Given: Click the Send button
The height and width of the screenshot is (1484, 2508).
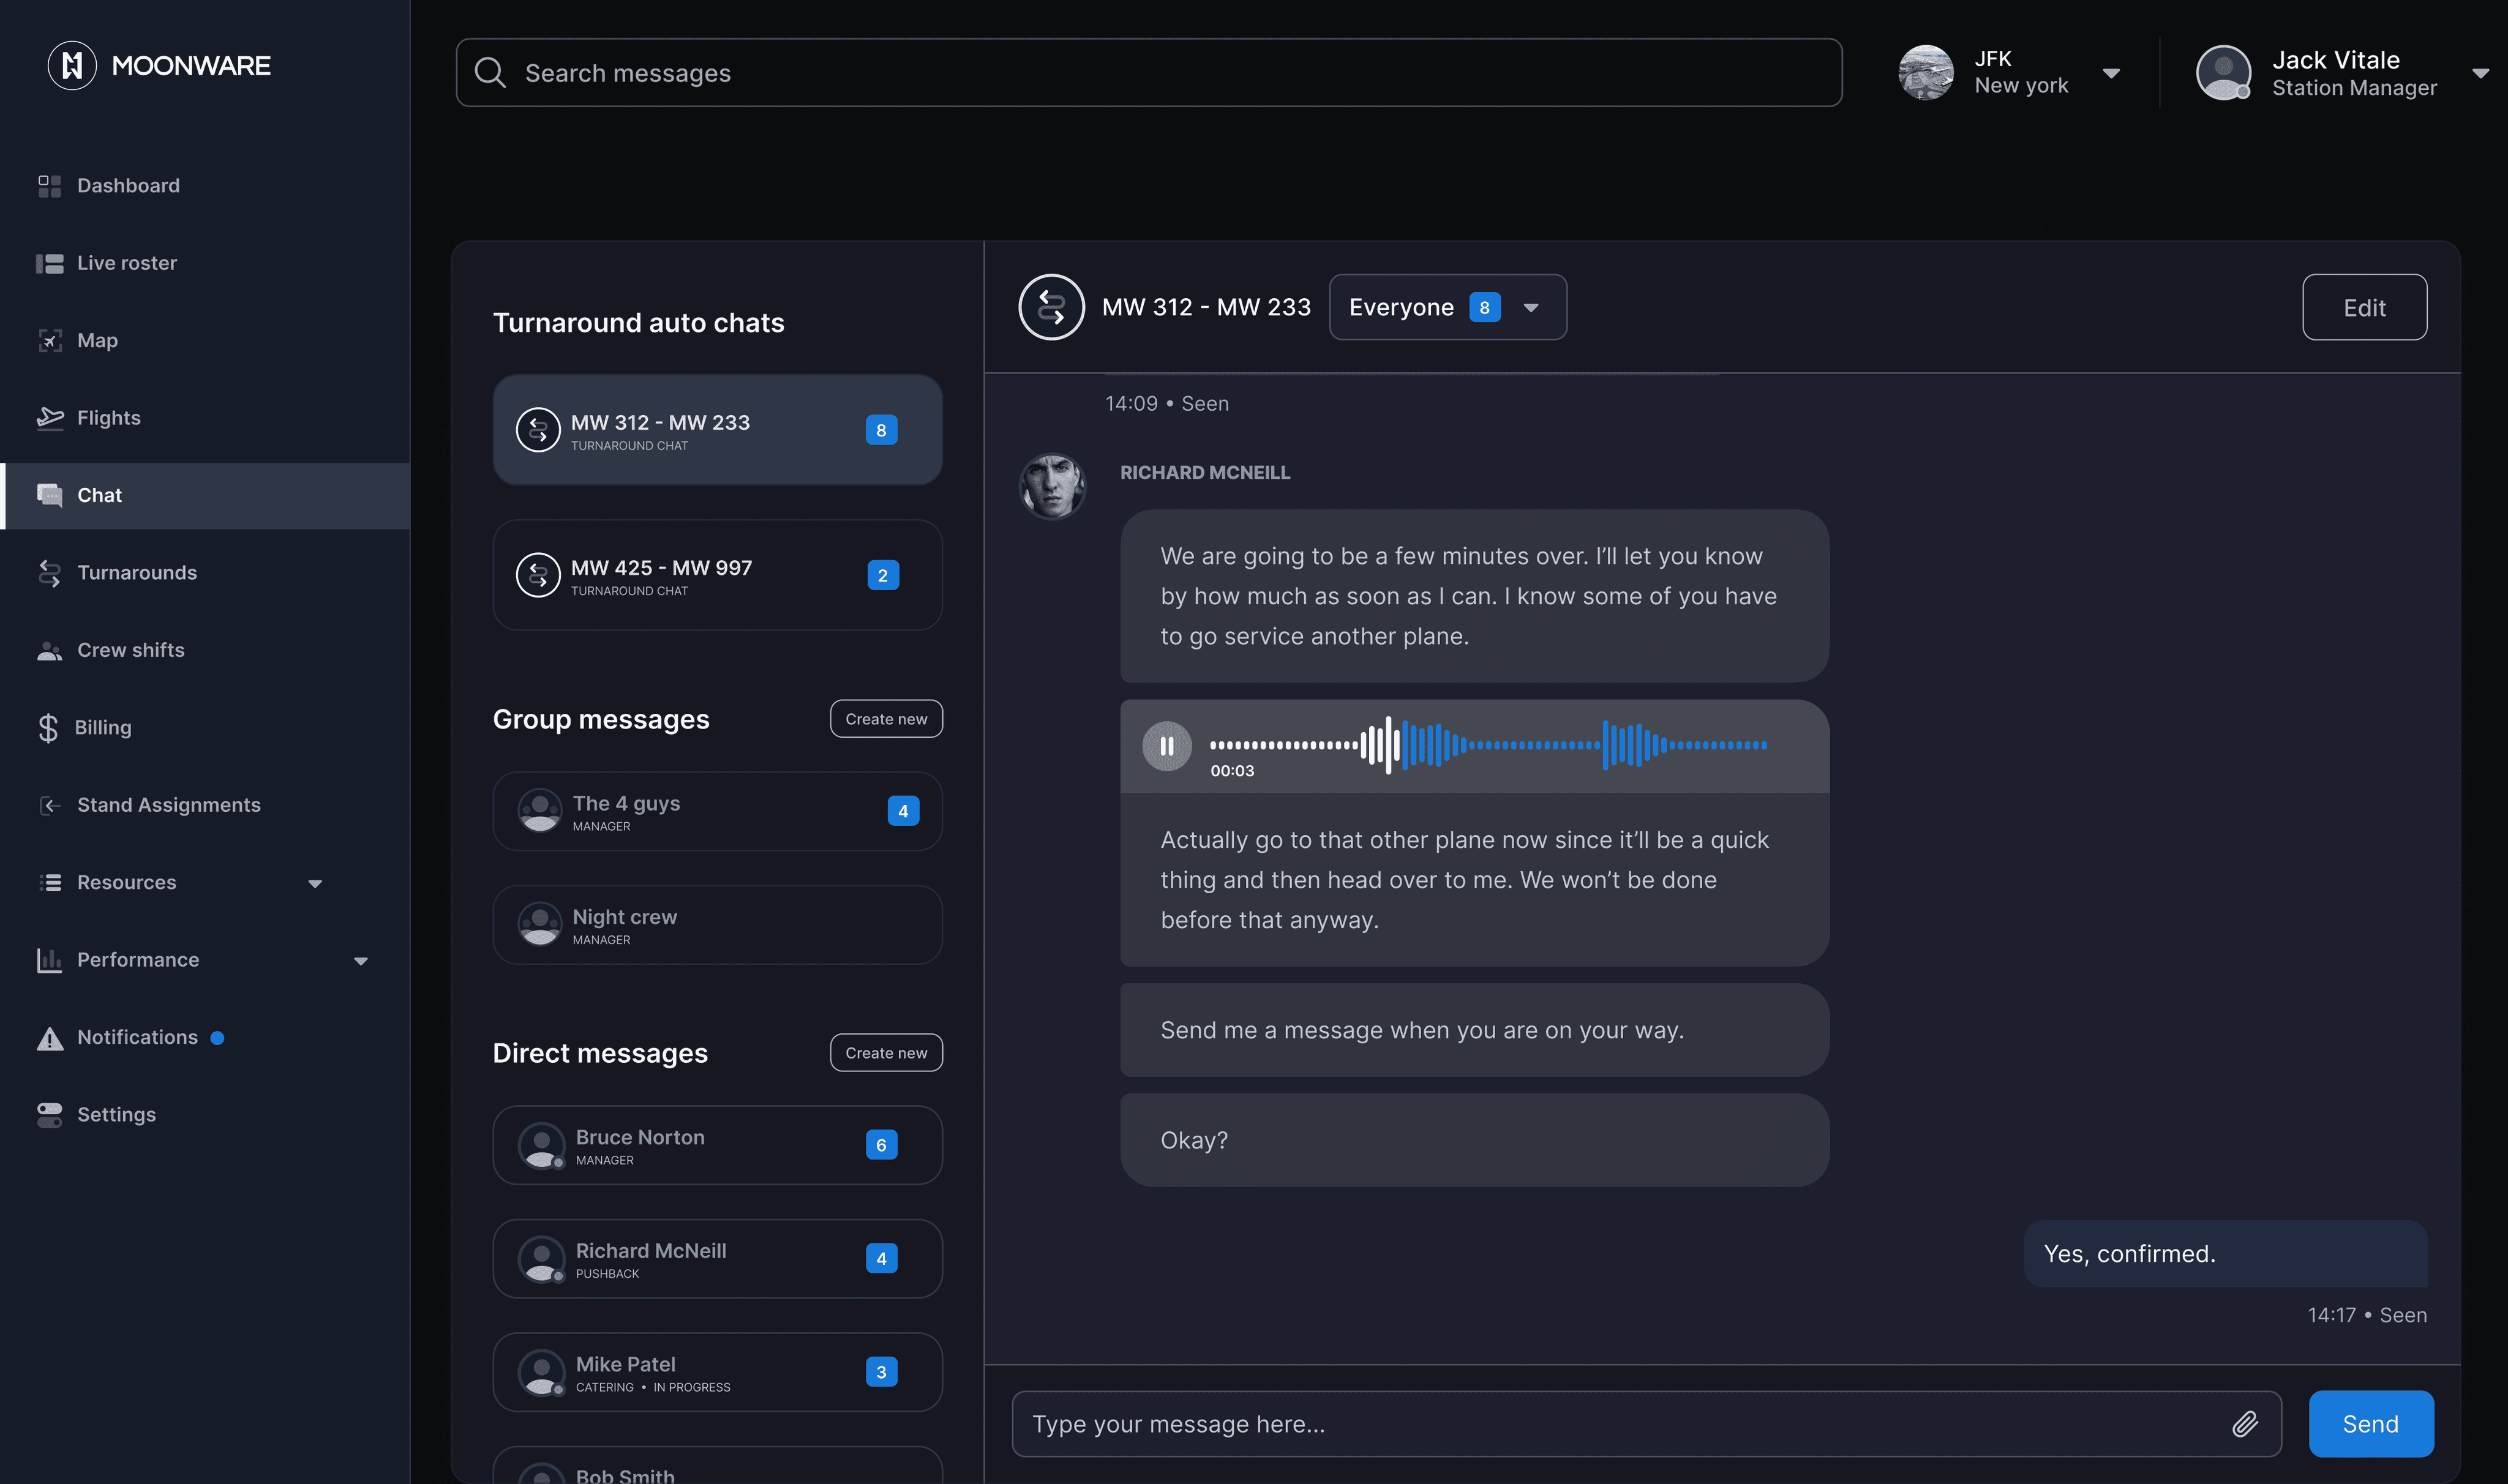Looking at the screenshot, I should click(2369, 1423).
